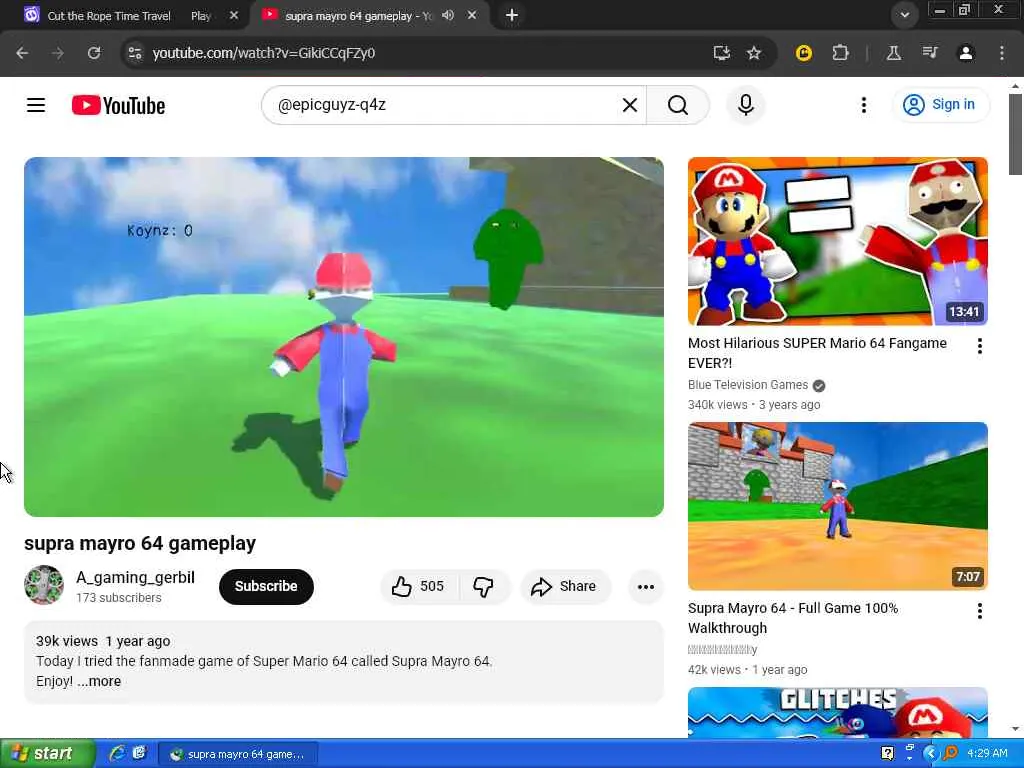Click the 39k views text
This screenshot has height=768, width=1024.
coord(67,641)
